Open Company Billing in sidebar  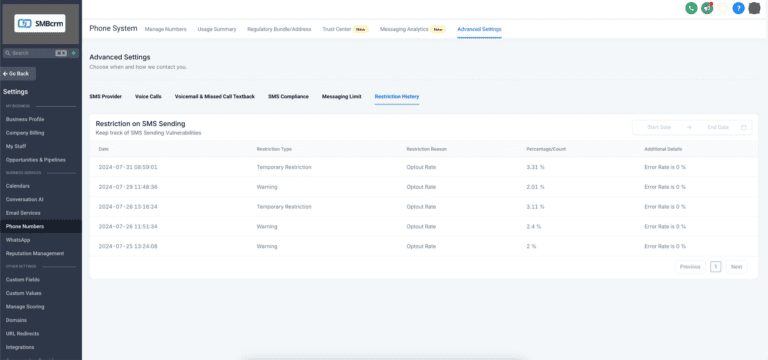25,133
